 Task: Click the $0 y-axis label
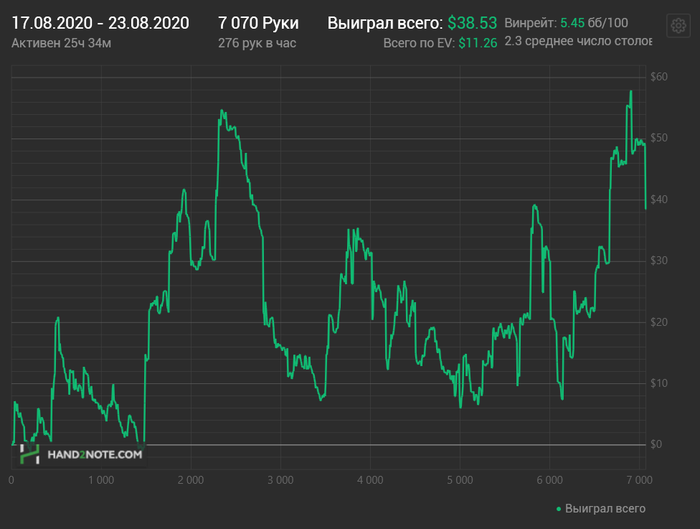click(656, 445)
